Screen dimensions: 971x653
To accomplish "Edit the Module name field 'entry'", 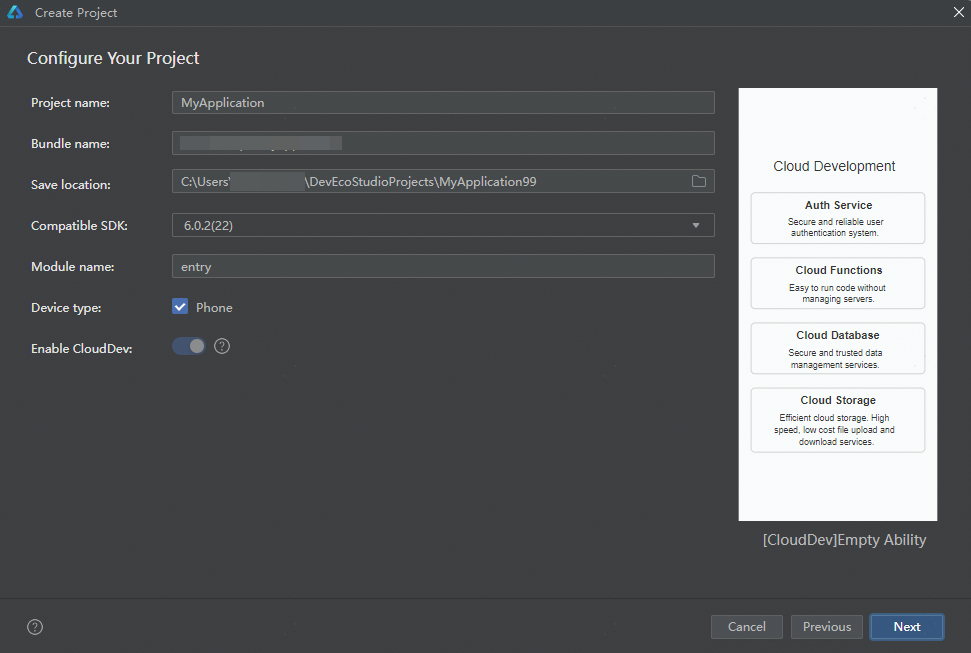I will point(443,266).
